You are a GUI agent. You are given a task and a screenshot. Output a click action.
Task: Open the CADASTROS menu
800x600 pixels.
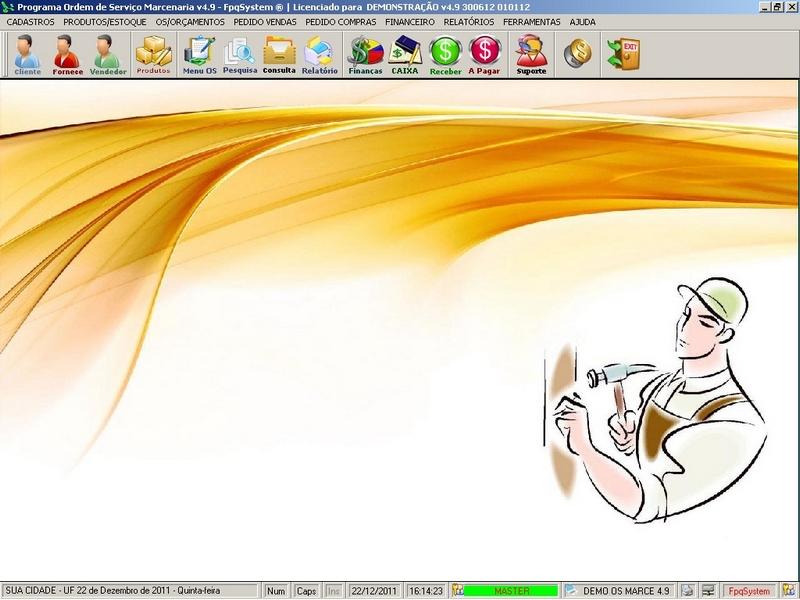30,21
